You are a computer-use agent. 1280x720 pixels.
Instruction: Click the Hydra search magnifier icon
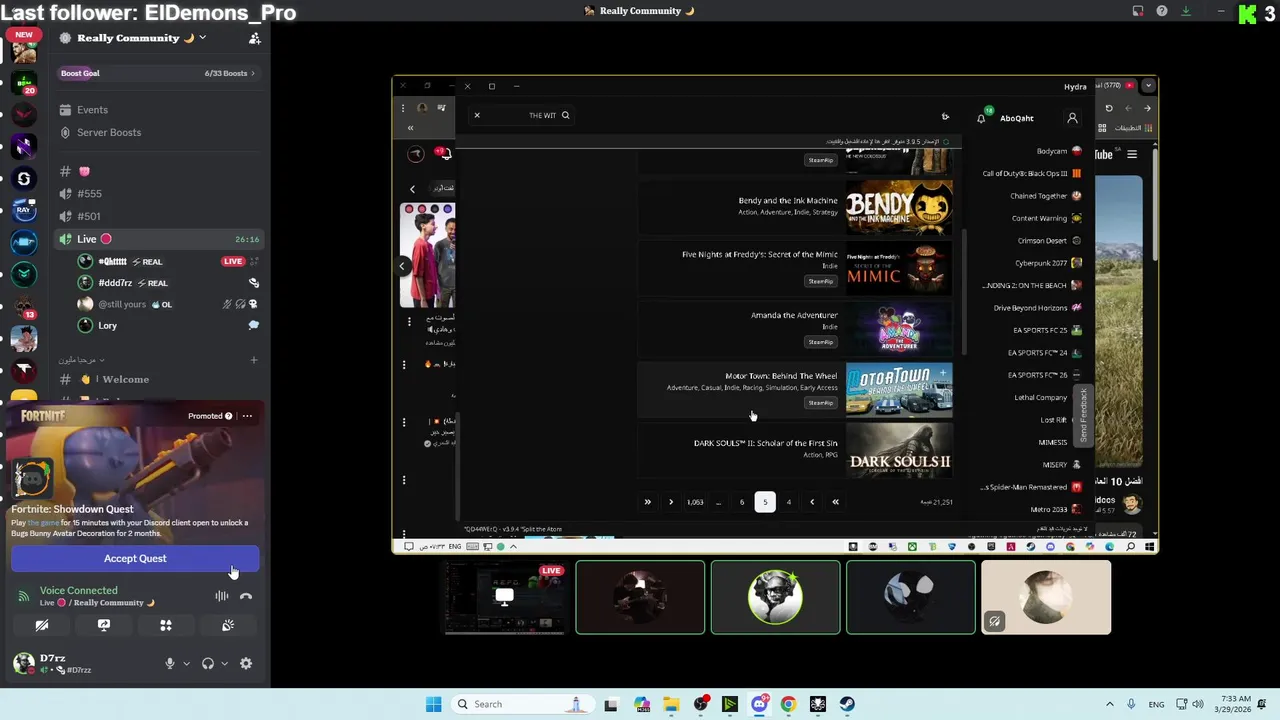tap(565, 115)
